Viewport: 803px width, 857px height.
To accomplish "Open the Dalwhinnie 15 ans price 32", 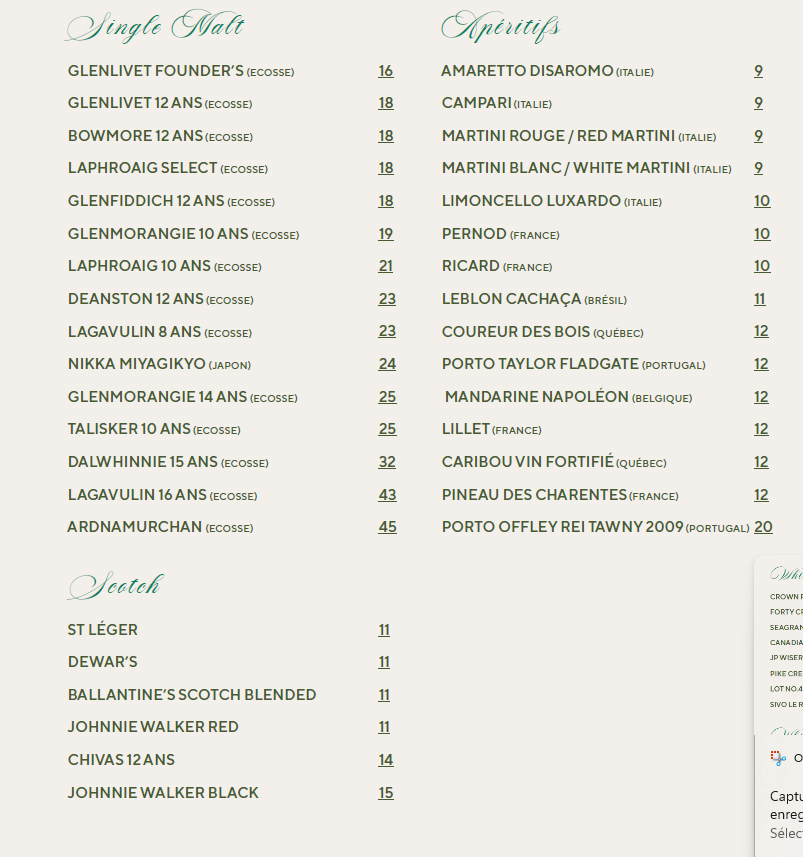I will pyautogui.click(x=387, y=462).
